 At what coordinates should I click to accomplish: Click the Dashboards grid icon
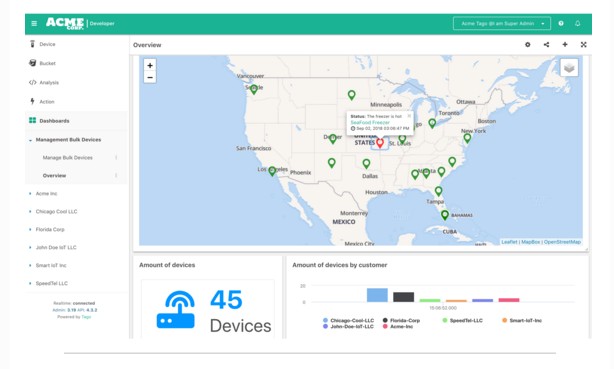point(33,120)
